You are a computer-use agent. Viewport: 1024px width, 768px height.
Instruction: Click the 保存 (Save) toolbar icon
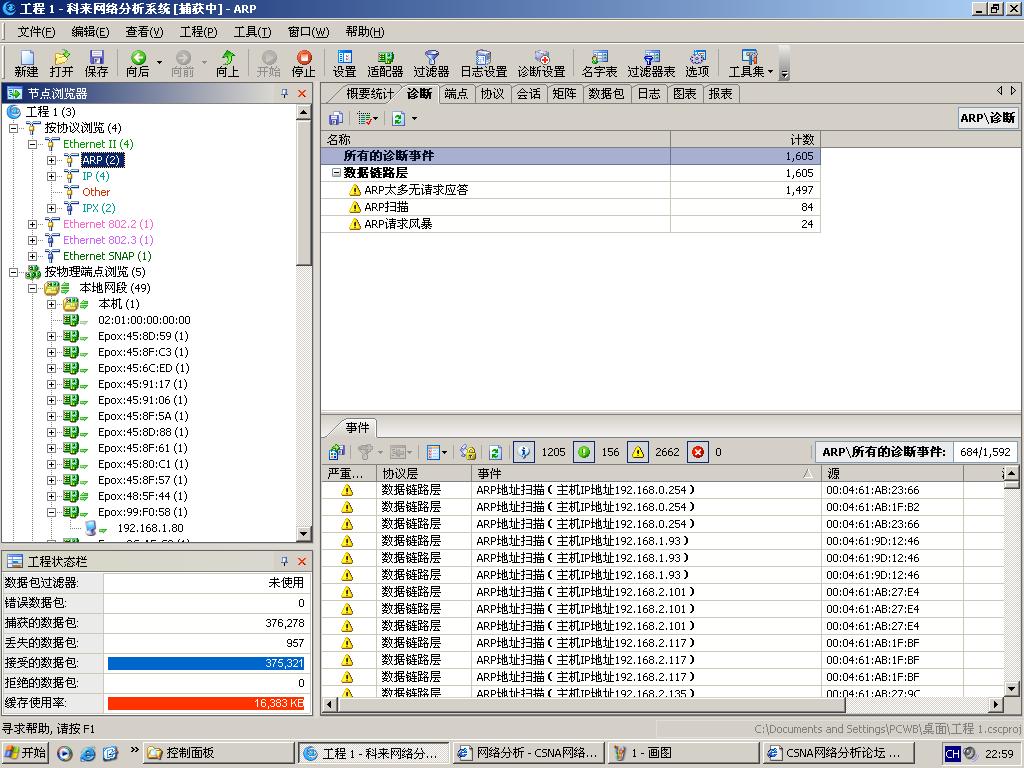(96, 63)
